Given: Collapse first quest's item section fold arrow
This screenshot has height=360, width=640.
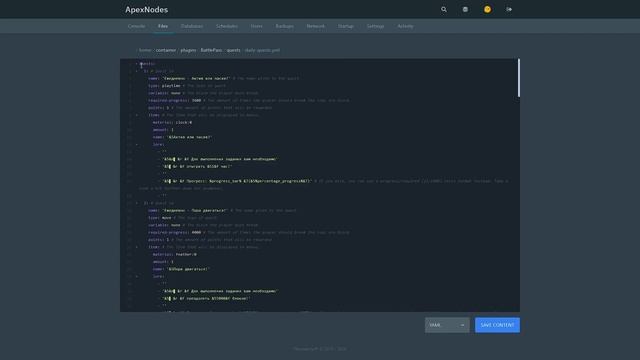Looking at the screenshot, I should coord(136,115).
